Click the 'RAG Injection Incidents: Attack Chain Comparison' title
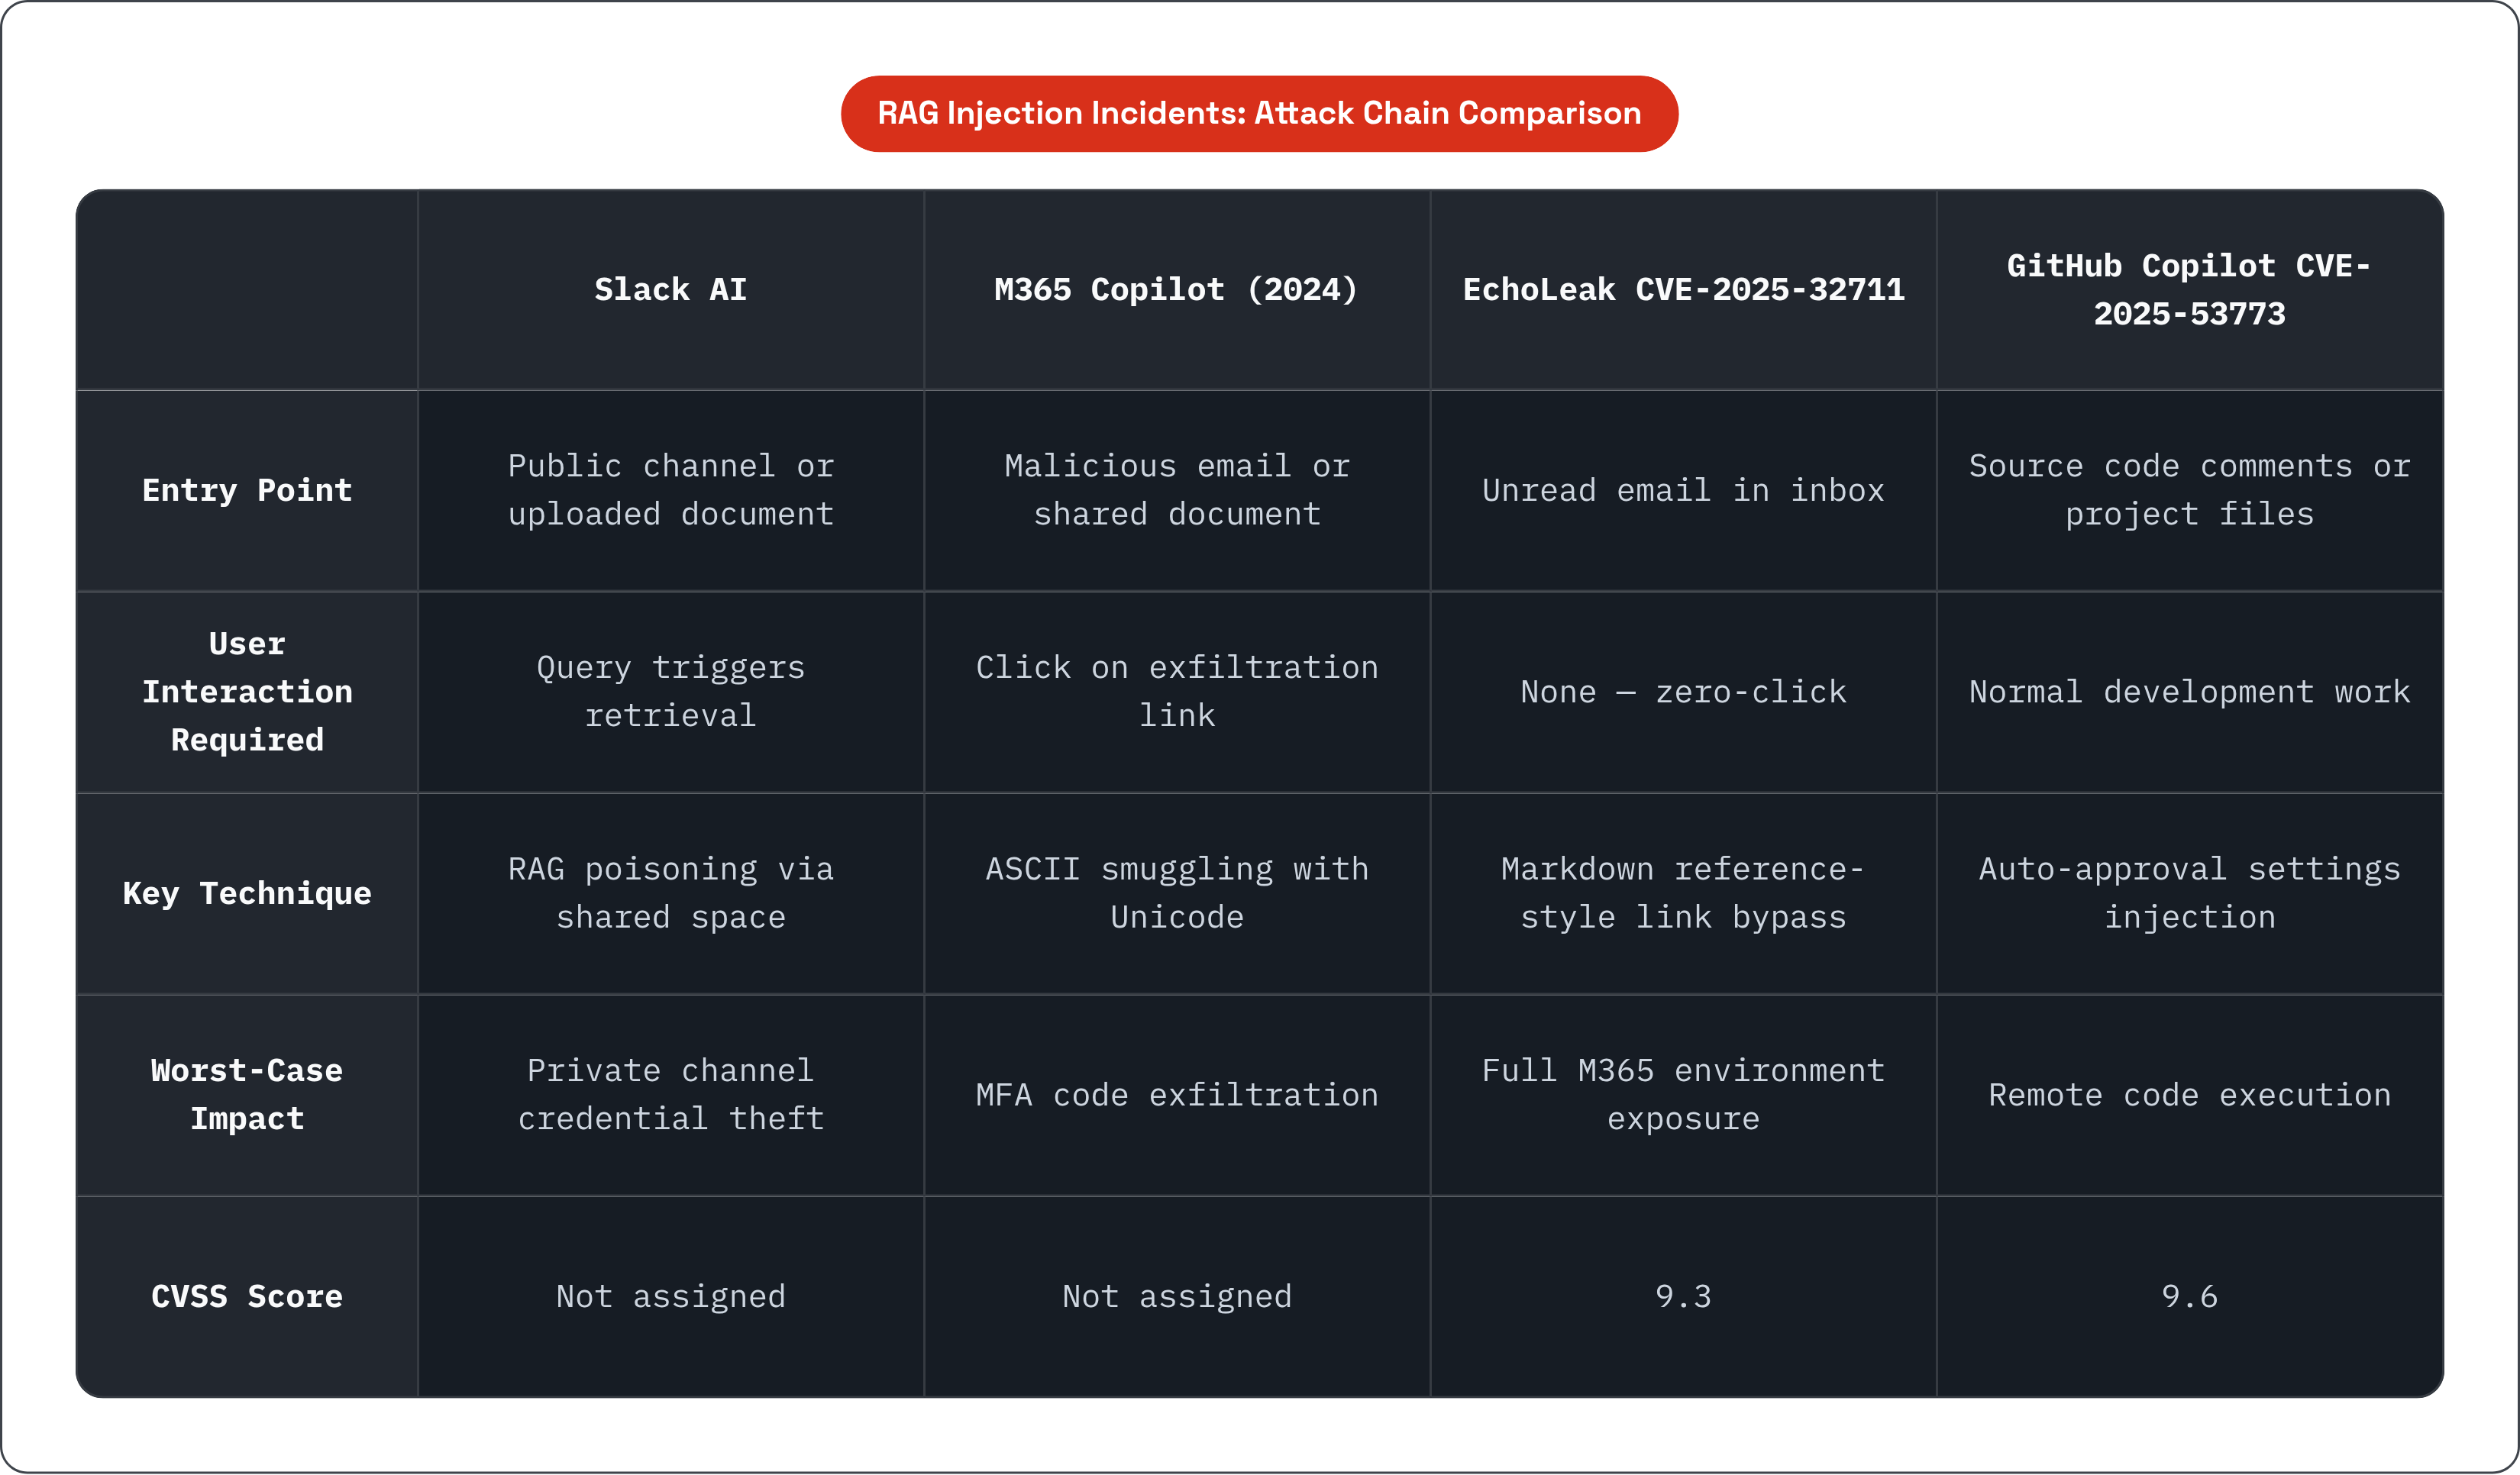This screenshot has height=1475, width=2520. coord(1259,113)
